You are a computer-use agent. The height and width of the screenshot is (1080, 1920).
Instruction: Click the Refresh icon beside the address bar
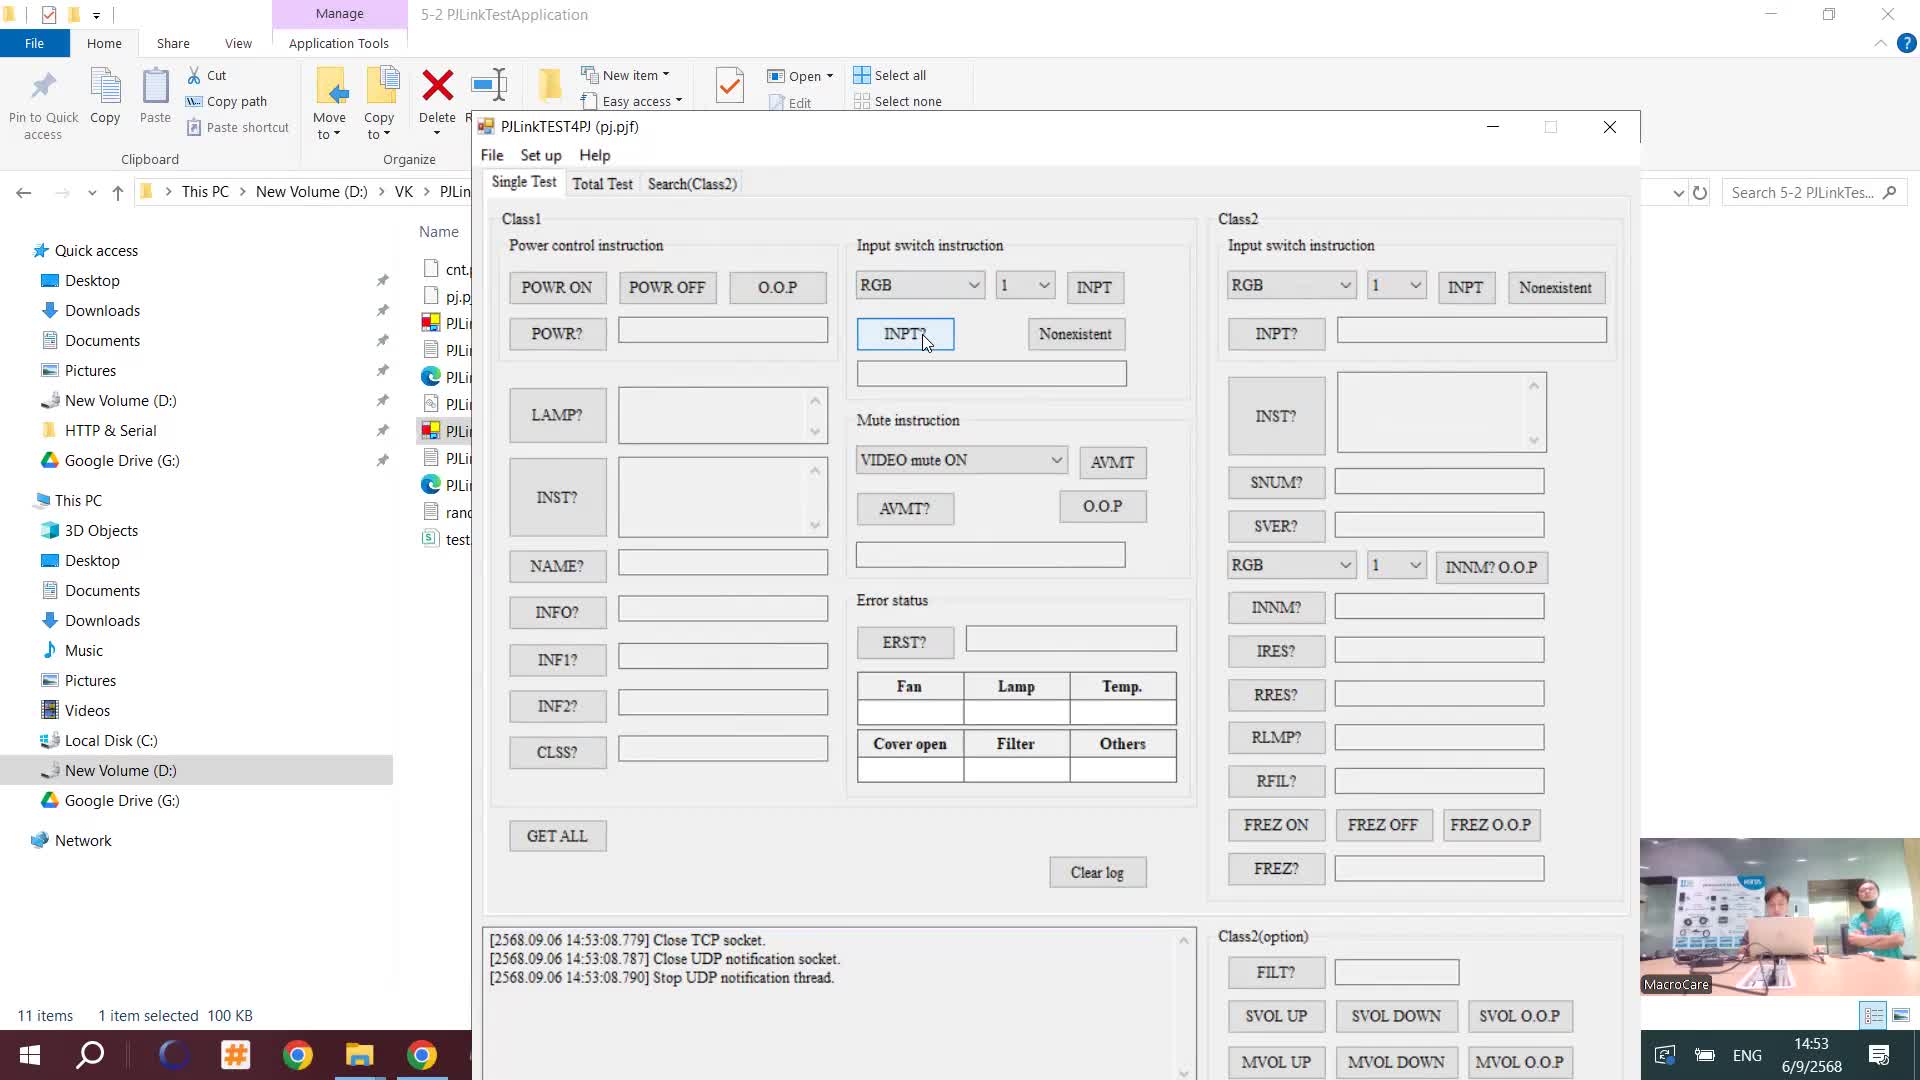coord(1701,192)
